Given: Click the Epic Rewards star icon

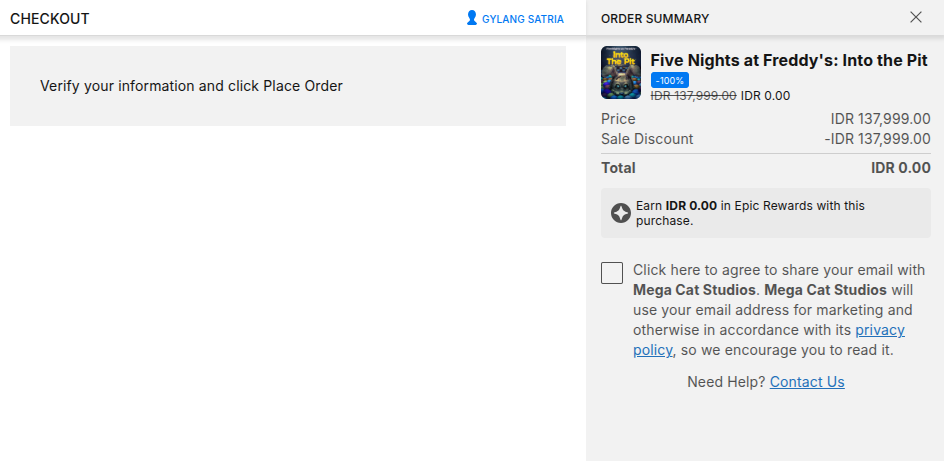Looking at the screenshot, I should (x=621, y=212).
